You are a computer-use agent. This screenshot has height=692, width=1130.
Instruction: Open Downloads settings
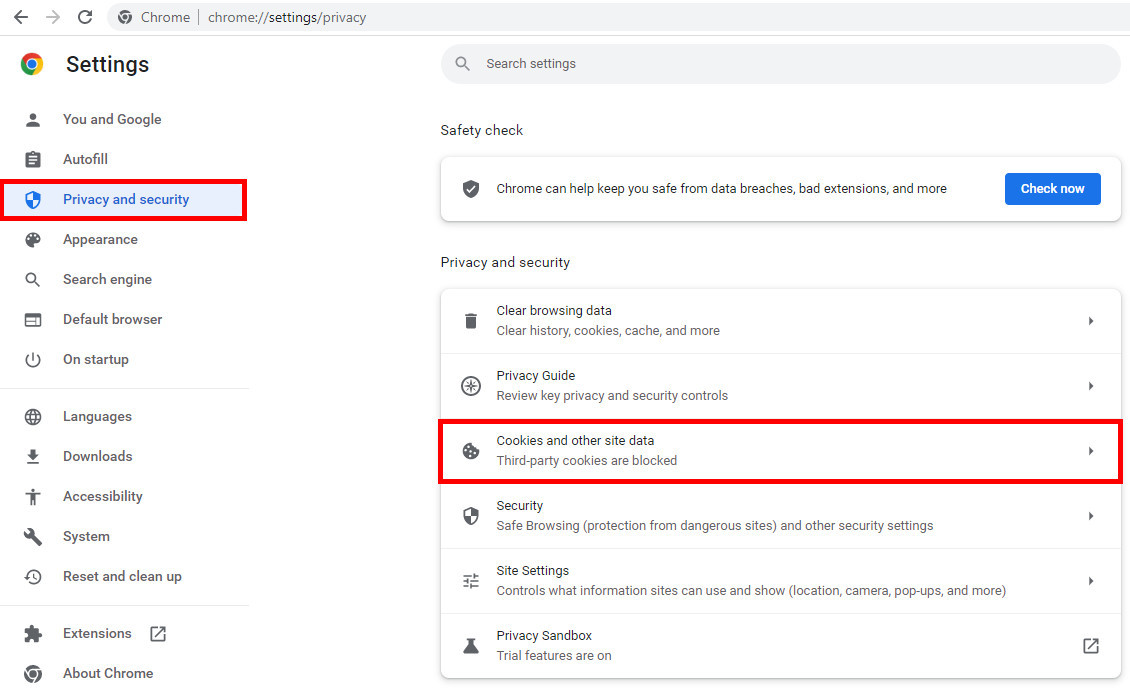(97, 456)
